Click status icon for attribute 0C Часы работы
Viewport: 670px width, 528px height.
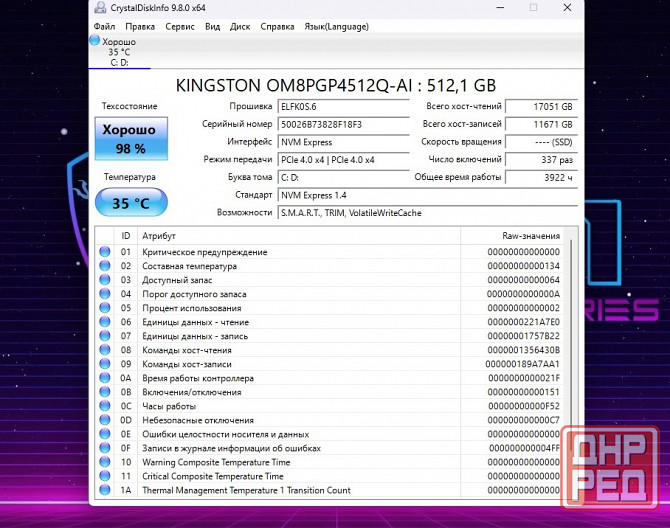pyautogui.click(x=105, y=406)
